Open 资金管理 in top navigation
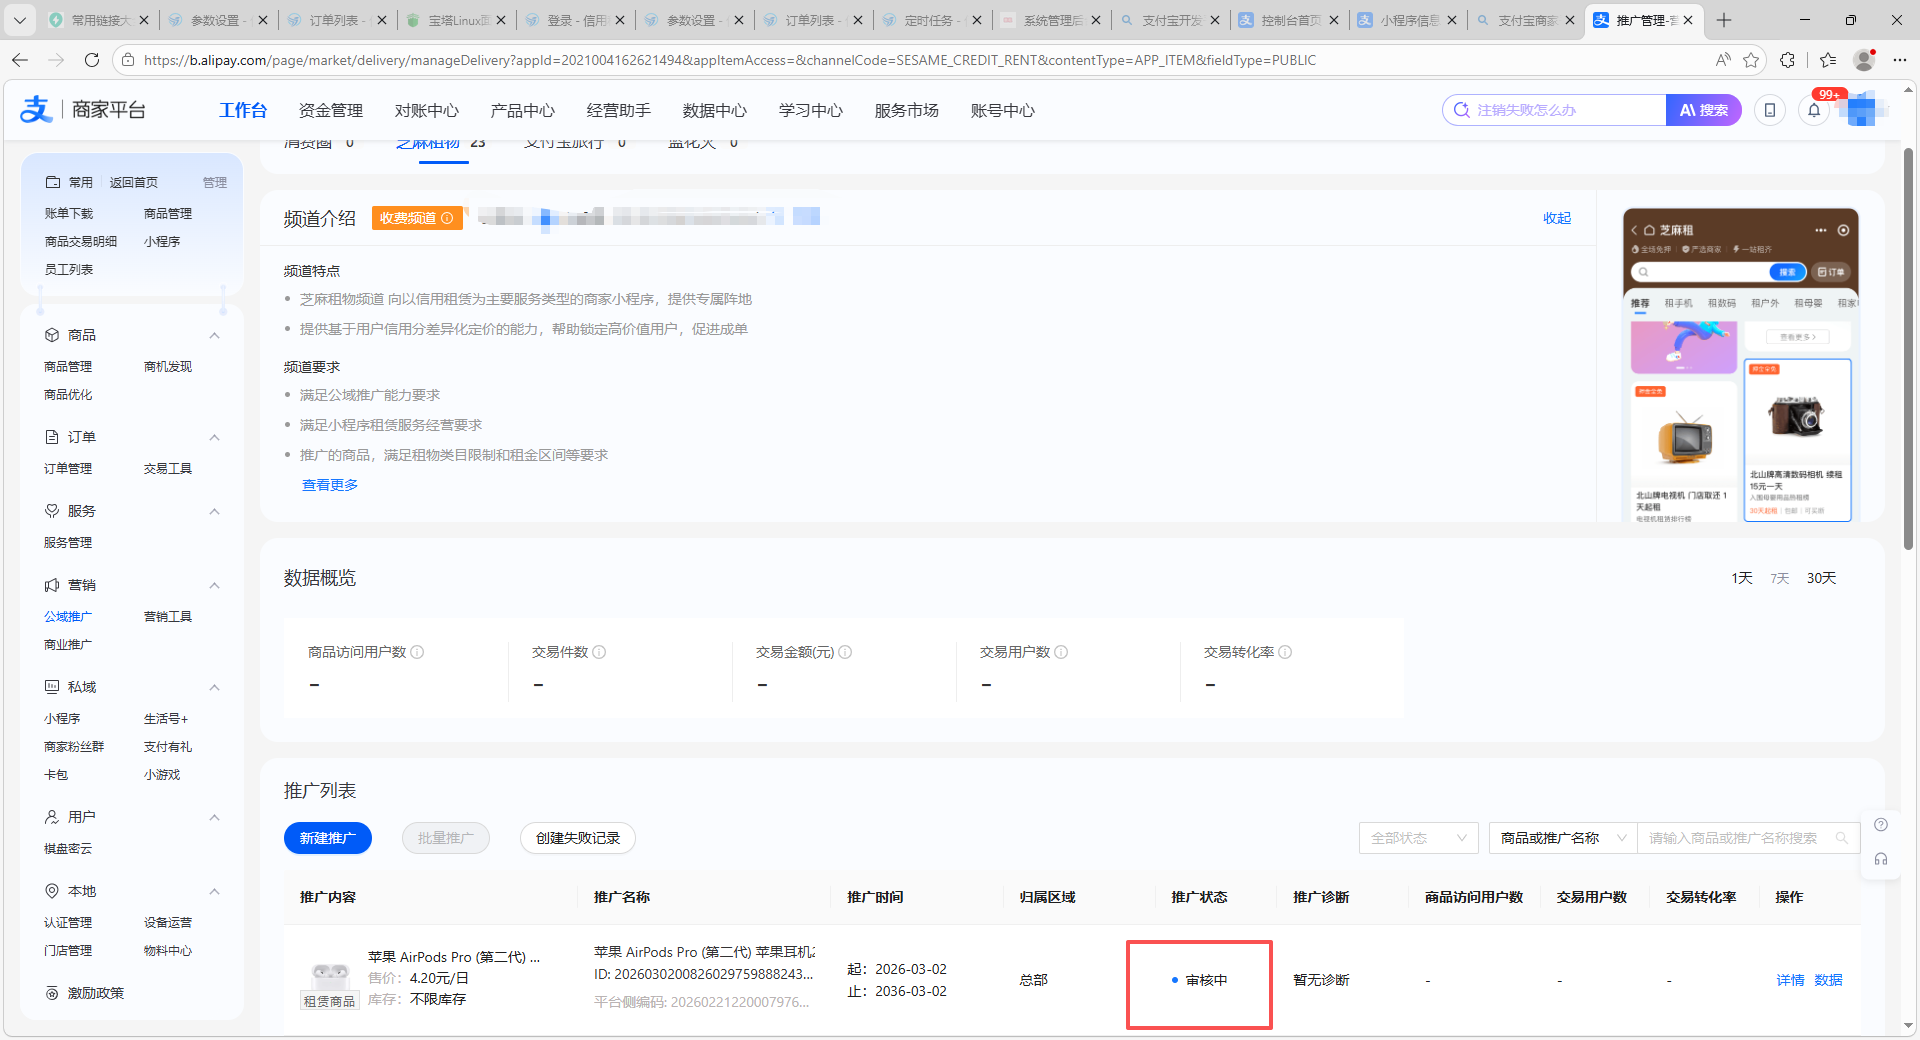 point(330,110)
